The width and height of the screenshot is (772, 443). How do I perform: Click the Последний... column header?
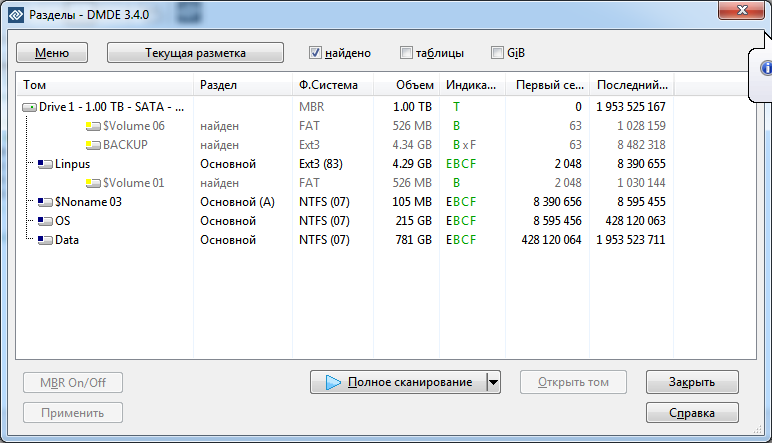pos(632,85)
